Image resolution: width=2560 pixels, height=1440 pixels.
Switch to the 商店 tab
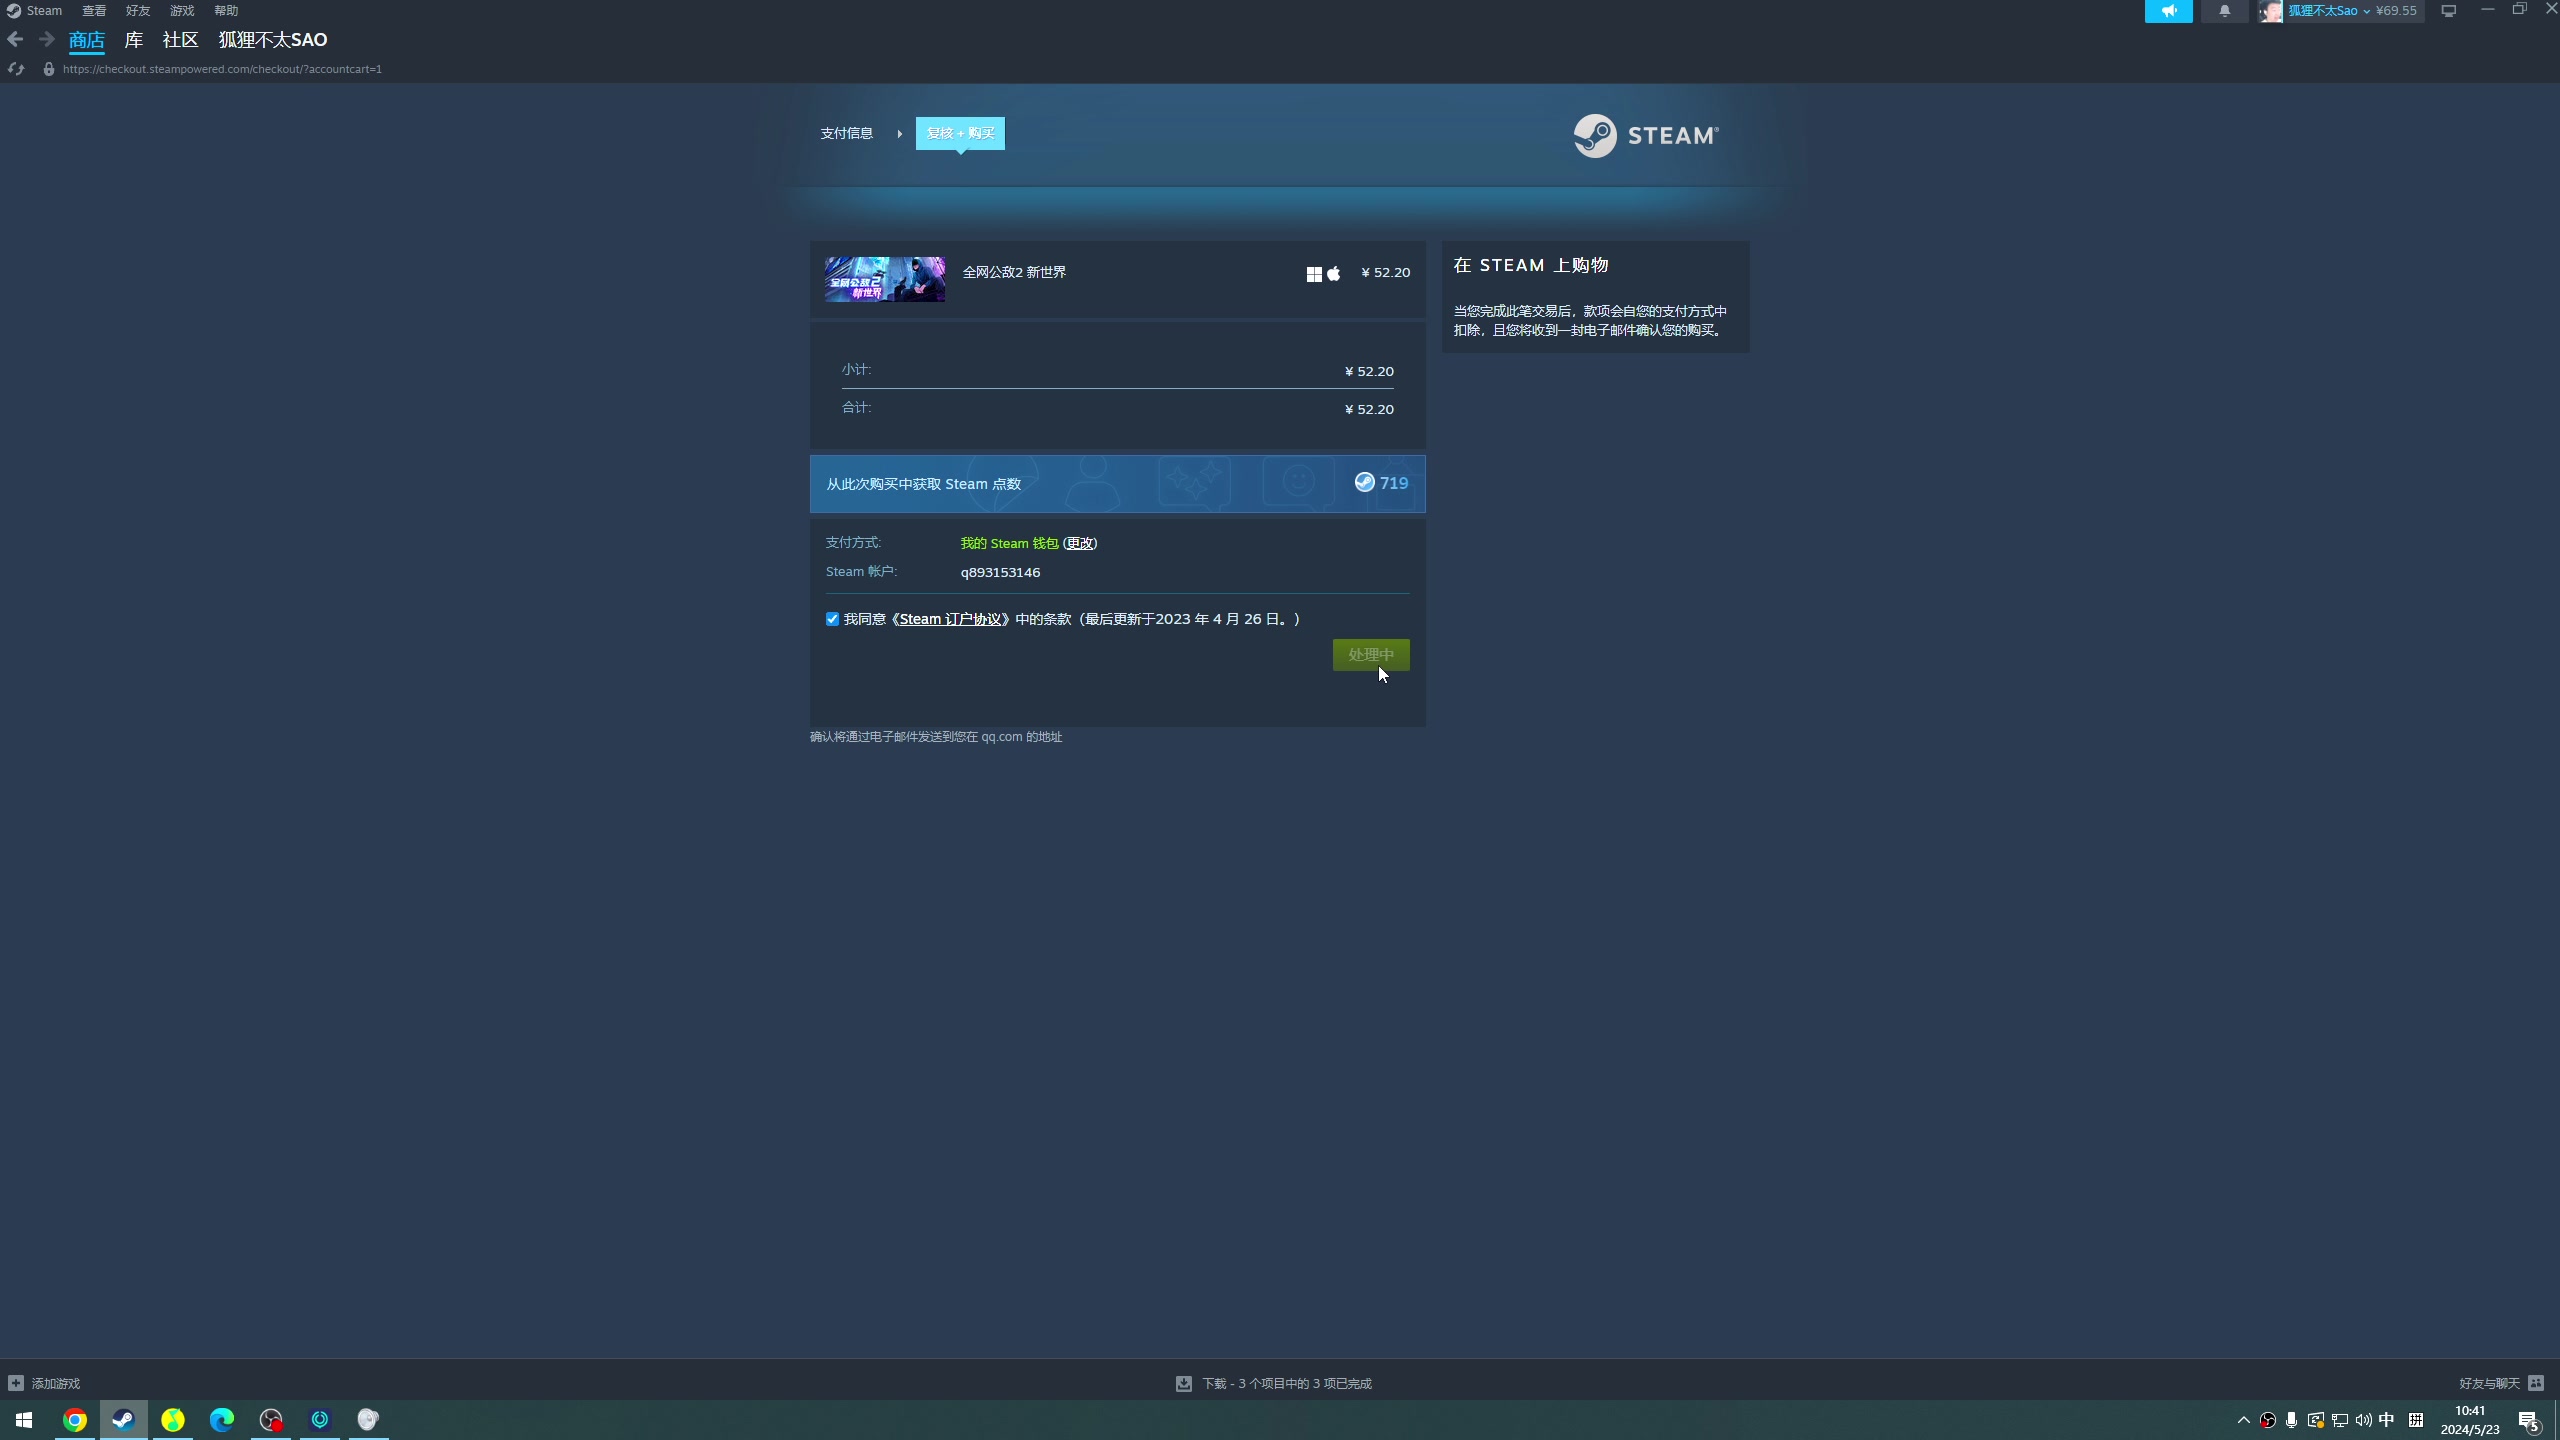coord(87,40)
